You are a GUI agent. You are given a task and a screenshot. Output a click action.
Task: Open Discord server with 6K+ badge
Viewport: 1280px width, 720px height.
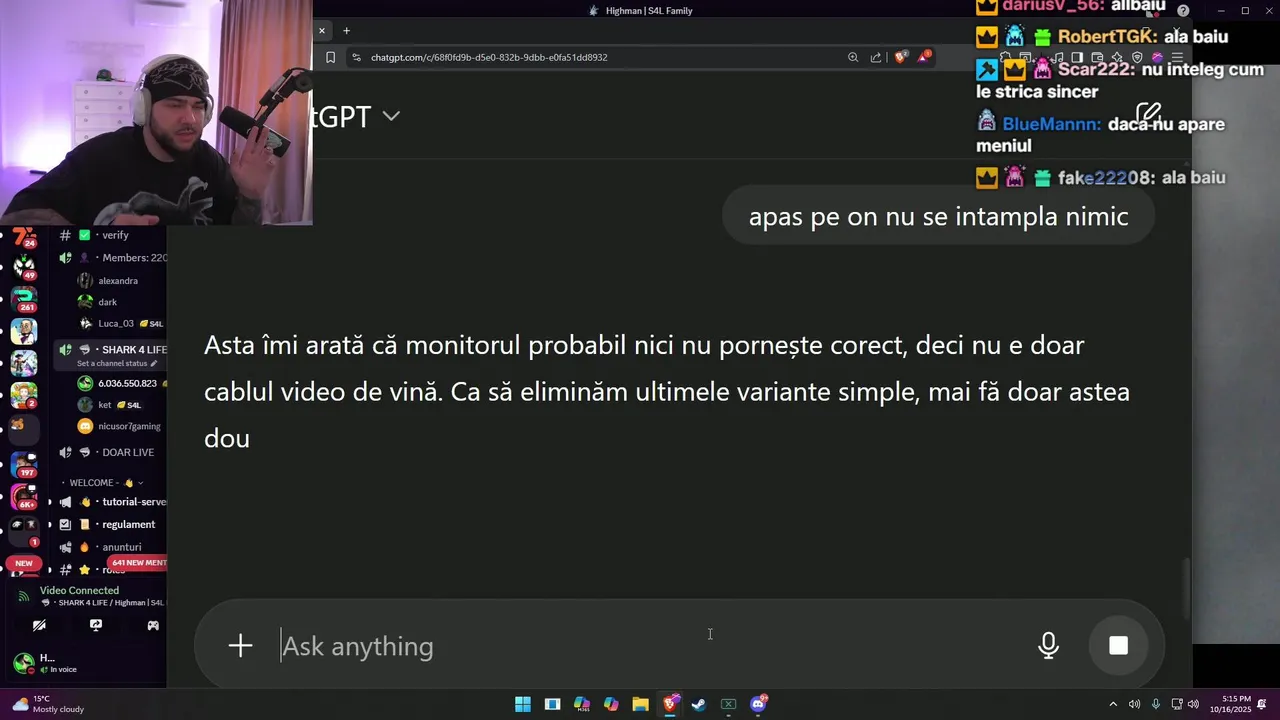pos(24,496)
